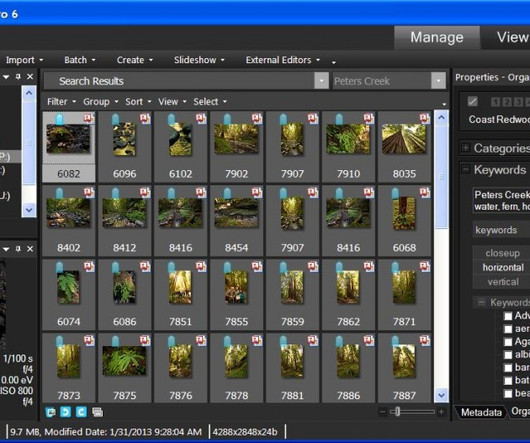Open the Create menu
This screenshot has width=530, height=443.
pos(135,60)
